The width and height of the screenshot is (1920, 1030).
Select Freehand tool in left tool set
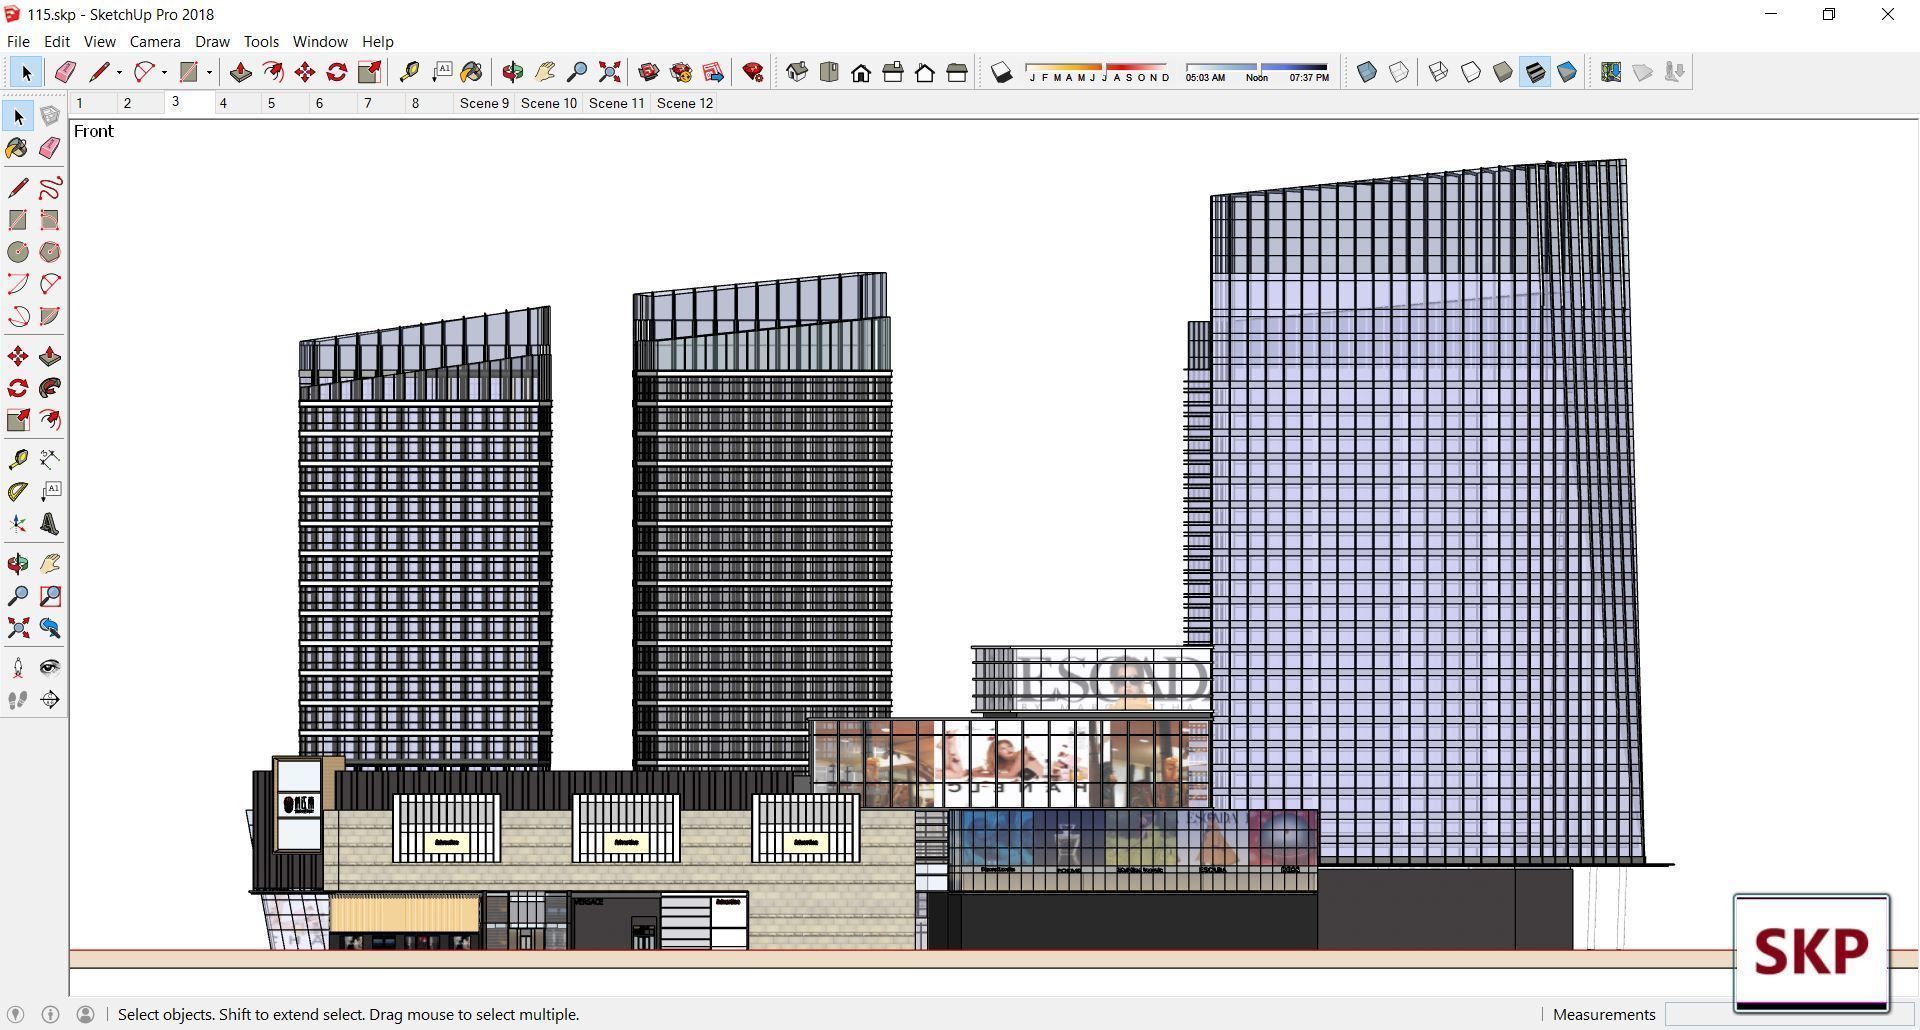(50, 188)
